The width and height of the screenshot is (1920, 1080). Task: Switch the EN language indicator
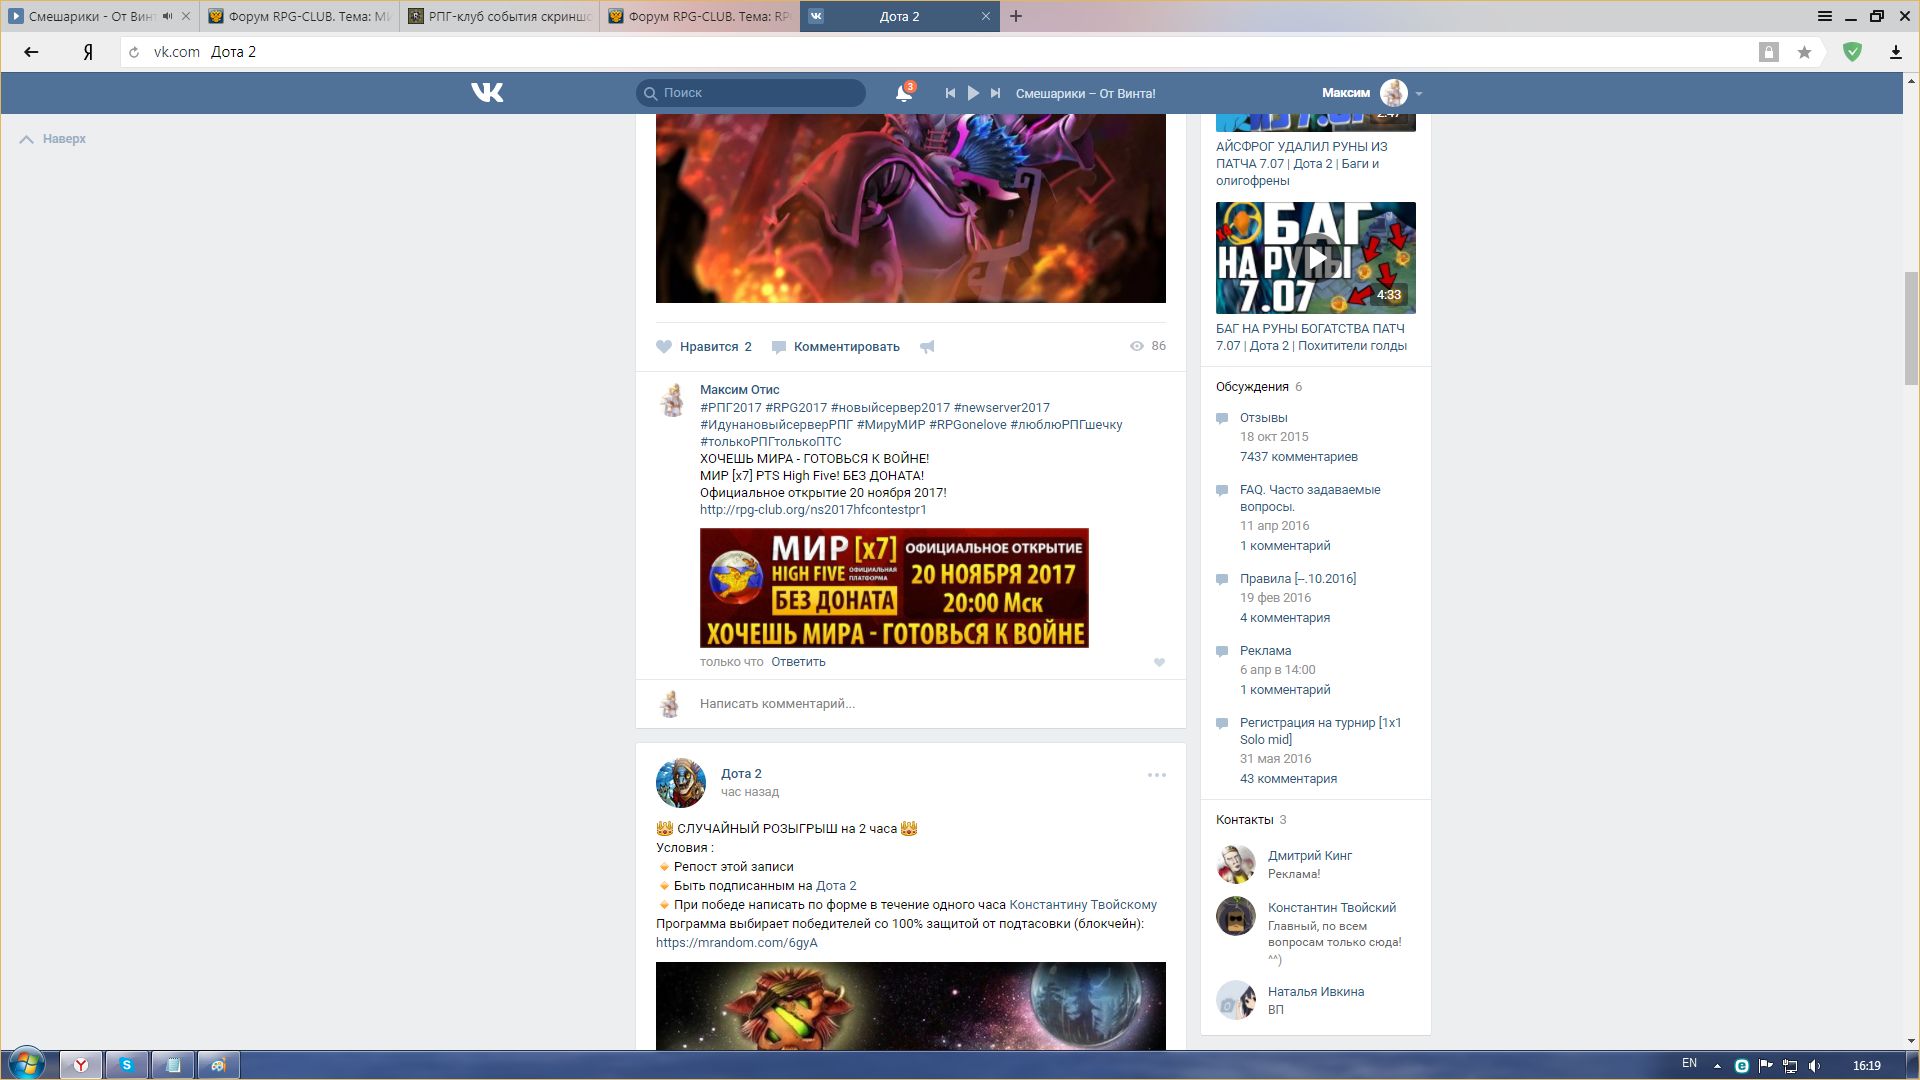1689,1064
